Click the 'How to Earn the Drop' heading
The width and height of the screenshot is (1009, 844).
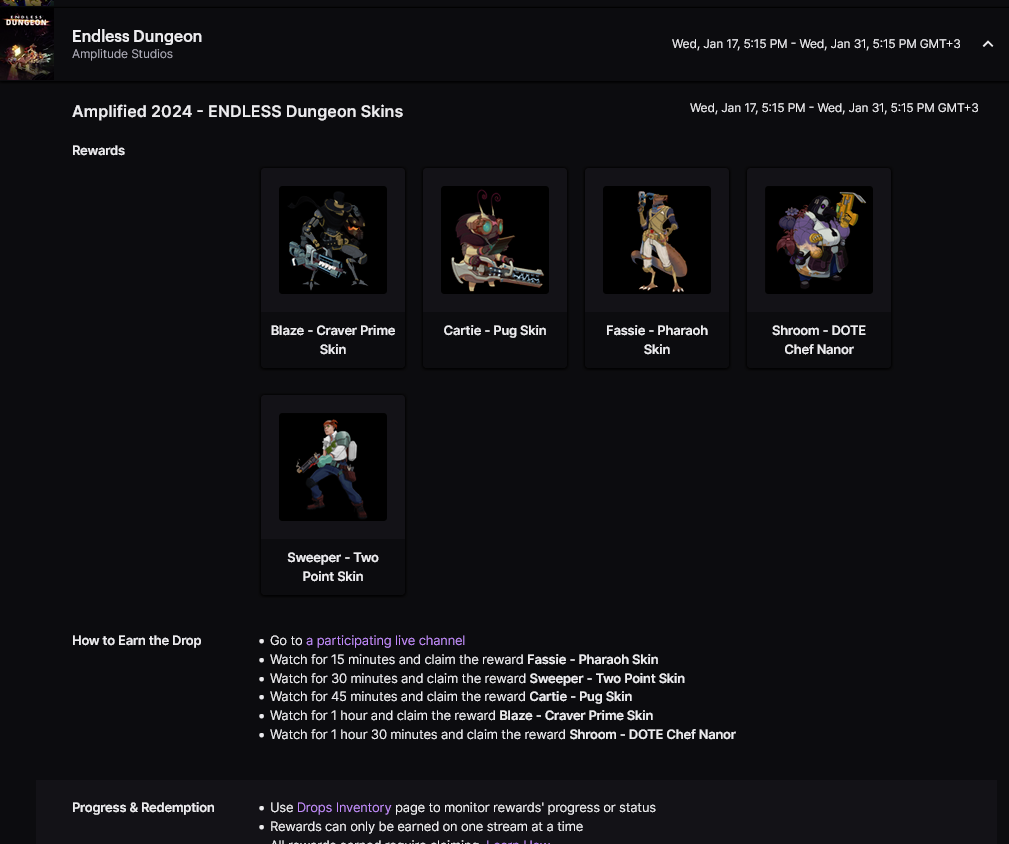coord(136,641)
